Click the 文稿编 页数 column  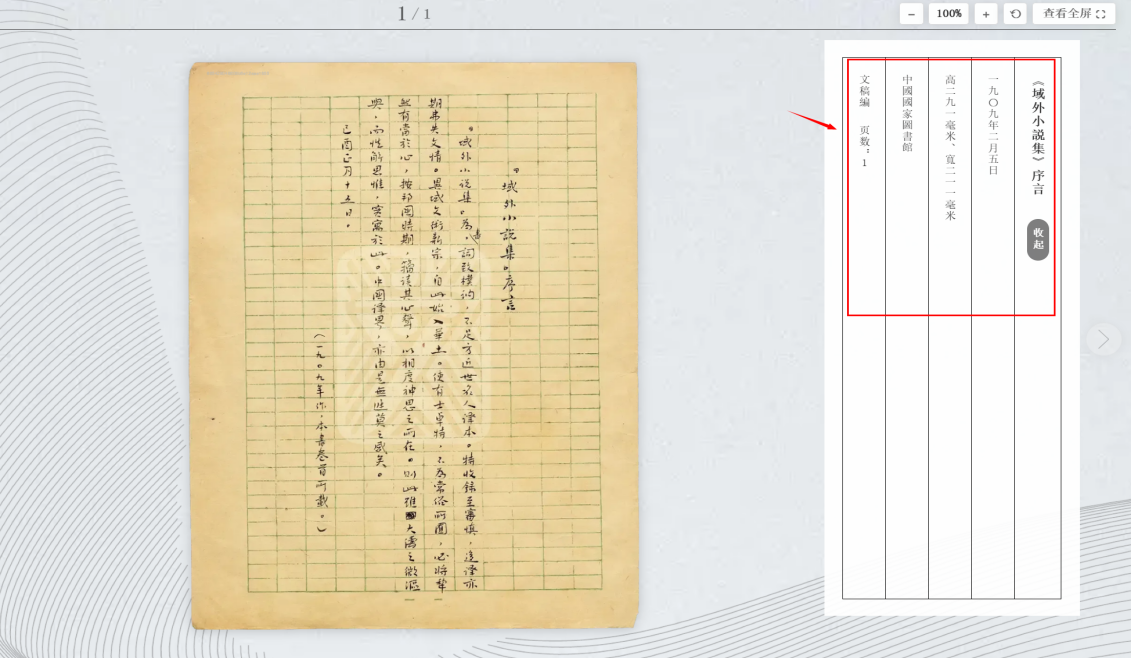click(865, 120)
